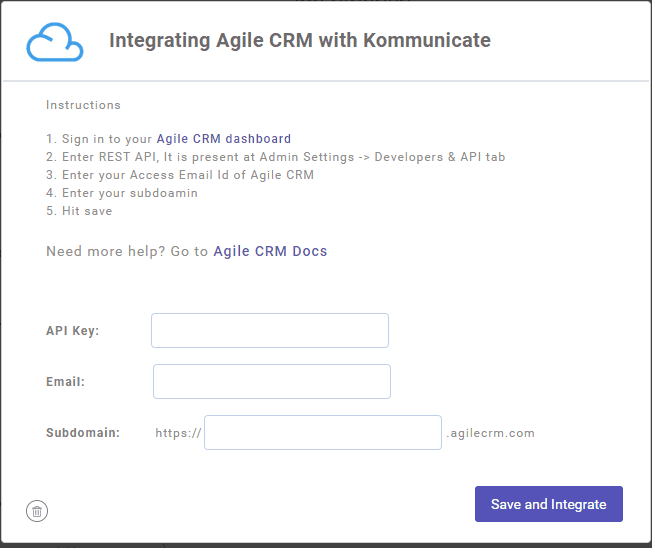Select the REST API instruction step
This screenshot has width=652, height=548.
coord(276,157)
